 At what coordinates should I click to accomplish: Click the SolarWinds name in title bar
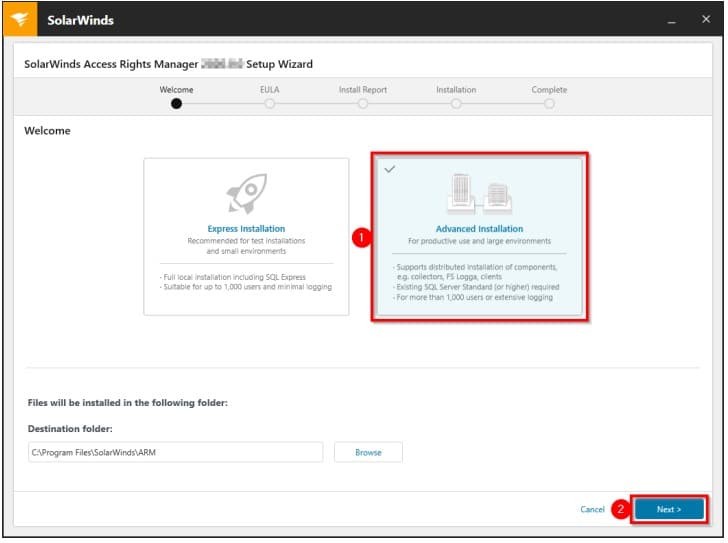click(80, 20)
